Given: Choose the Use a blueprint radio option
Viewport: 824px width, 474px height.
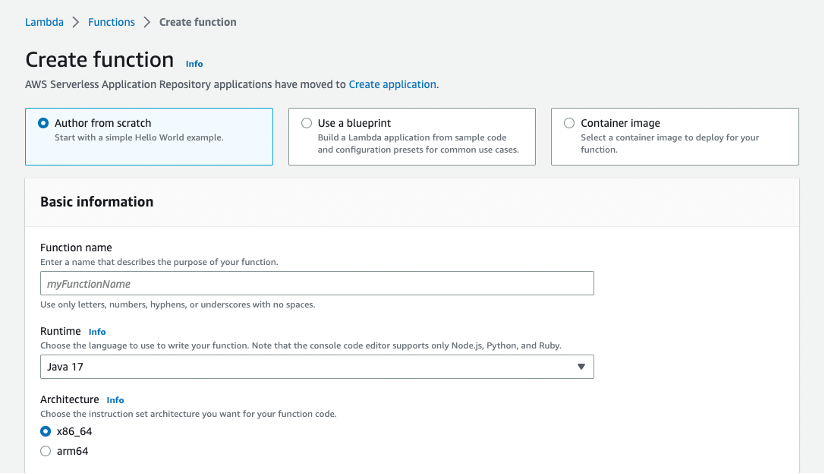Looking at the screenshot, I should coord(307,123).
